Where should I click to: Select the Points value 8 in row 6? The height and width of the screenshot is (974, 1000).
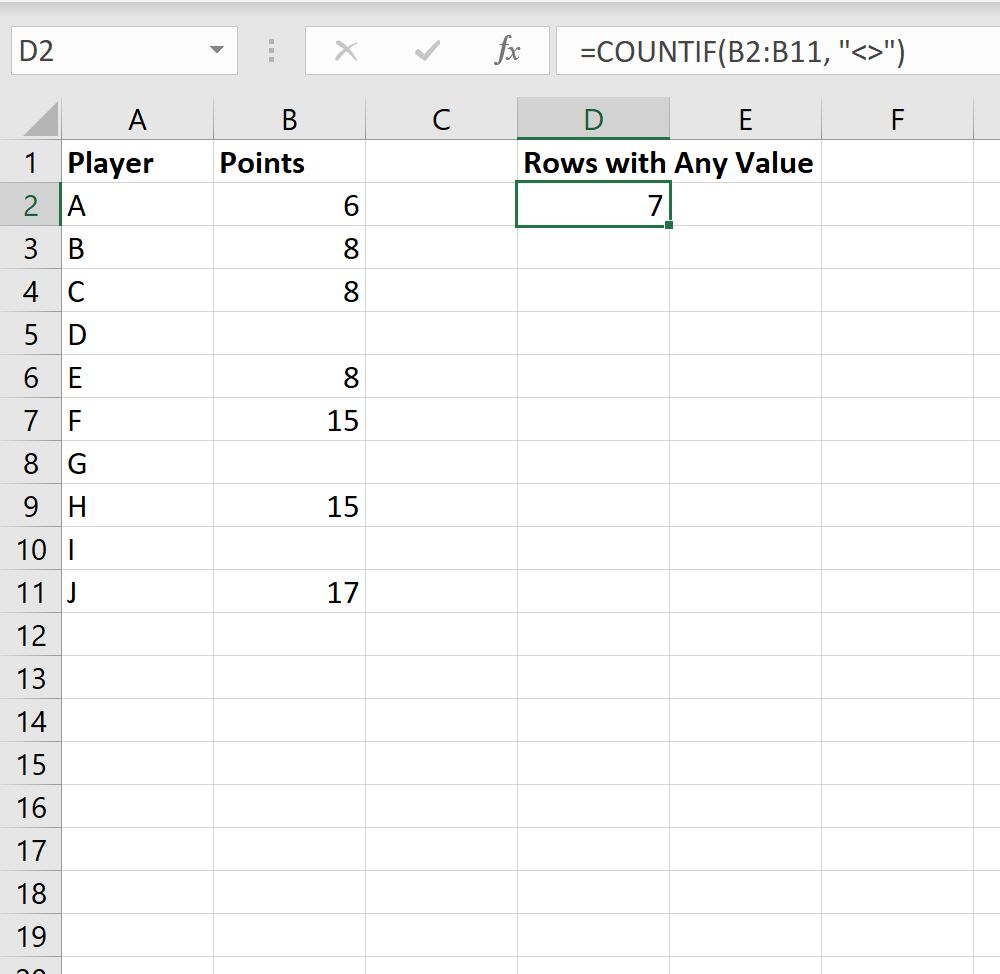290,377
